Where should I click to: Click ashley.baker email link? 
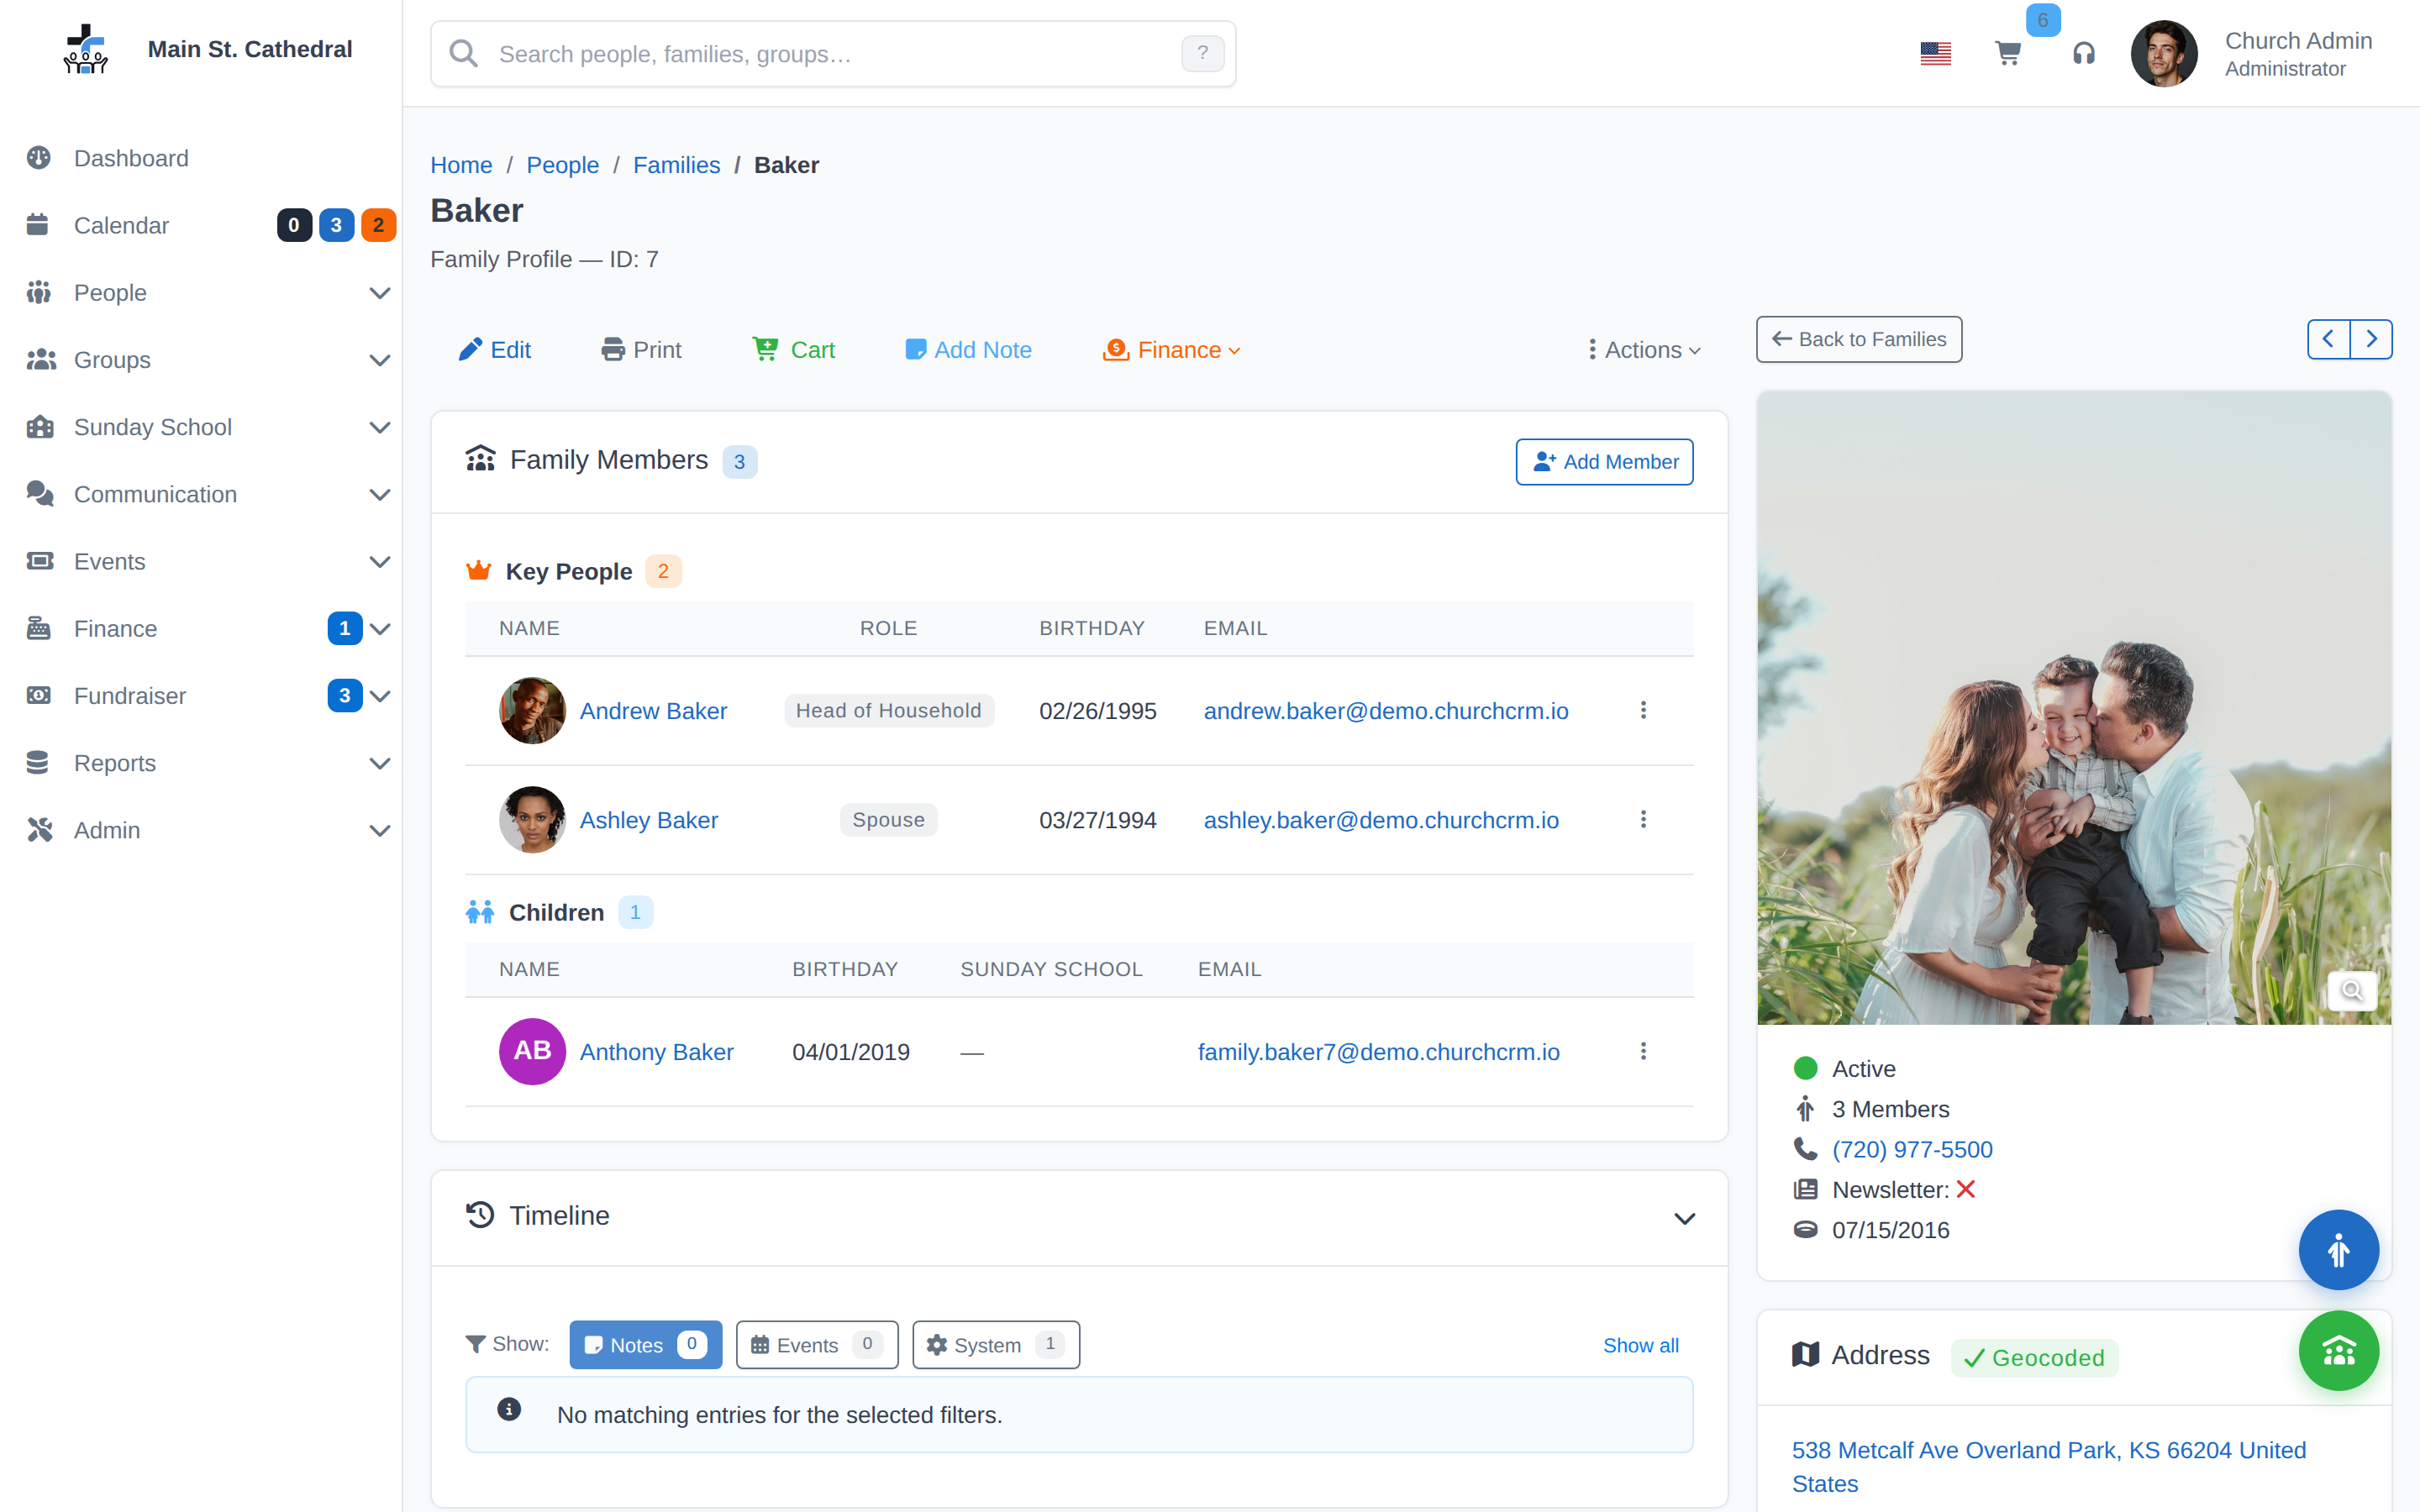[x=1381, y=820]
